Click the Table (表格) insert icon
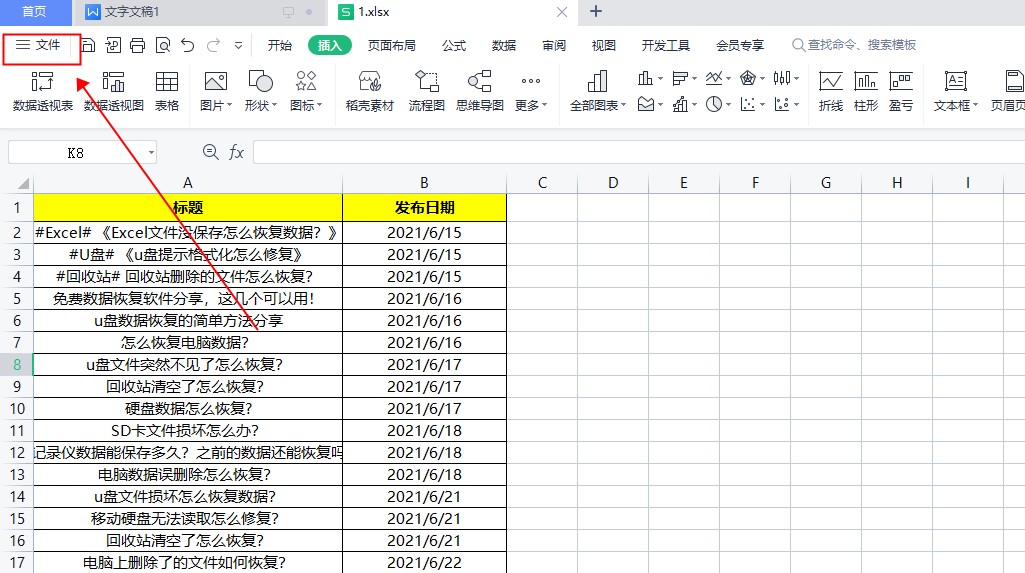Viewport: 1025px width, 573px height. click(166, 82)
